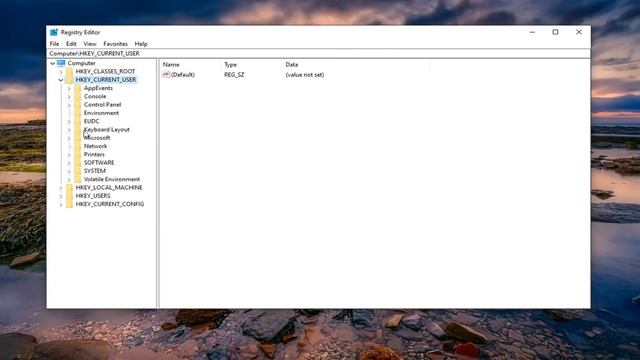Expand the SOFTWARE key chevron
The image size is (640, 360).
pos(69,163)
